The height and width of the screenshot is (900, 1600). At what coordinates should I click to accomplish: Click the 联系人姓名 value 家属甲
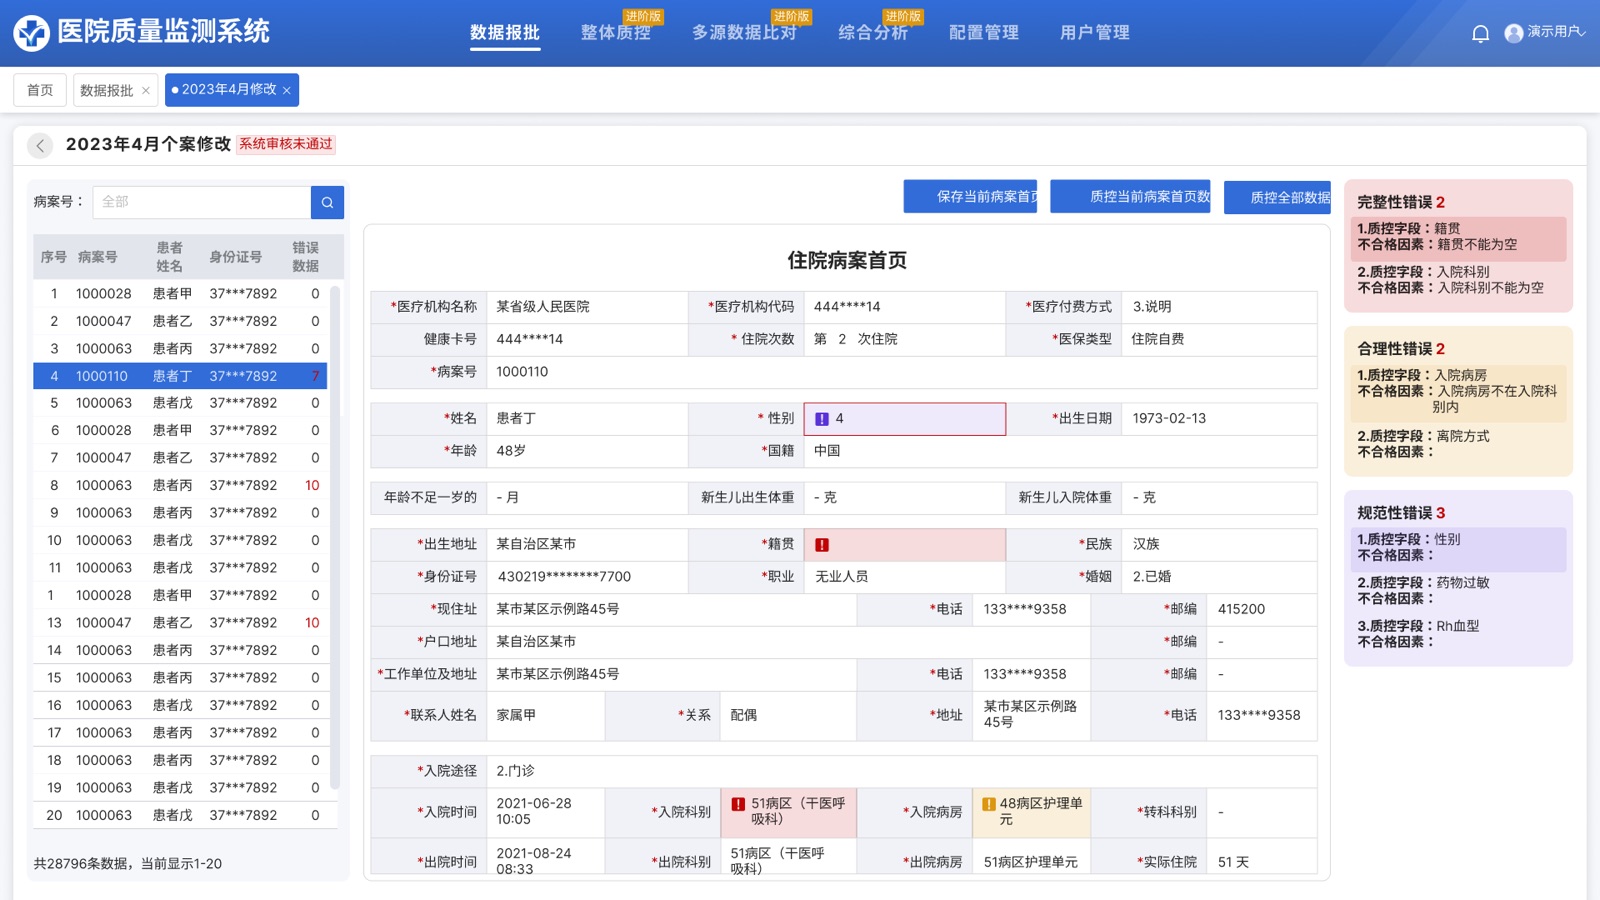pos(516,715)
